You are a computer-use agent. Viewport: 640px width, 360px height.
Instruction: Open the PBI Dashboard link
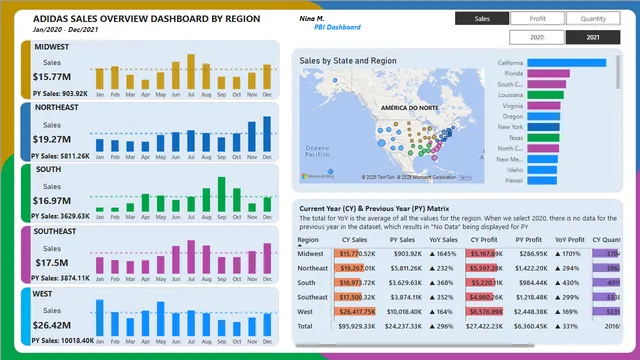click(x=337, y=27)
